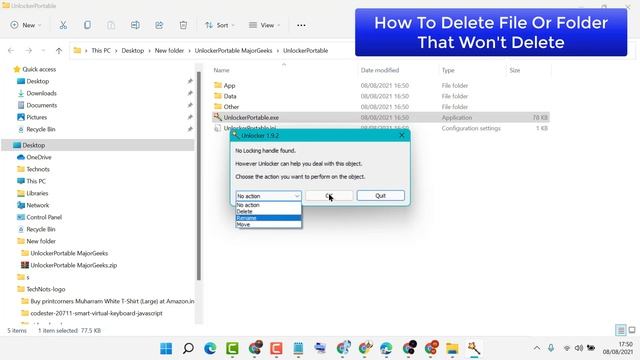Viewport: 640px width, 360px height.
Task: Click the microphone tray icon
Action: click(551, 348)
